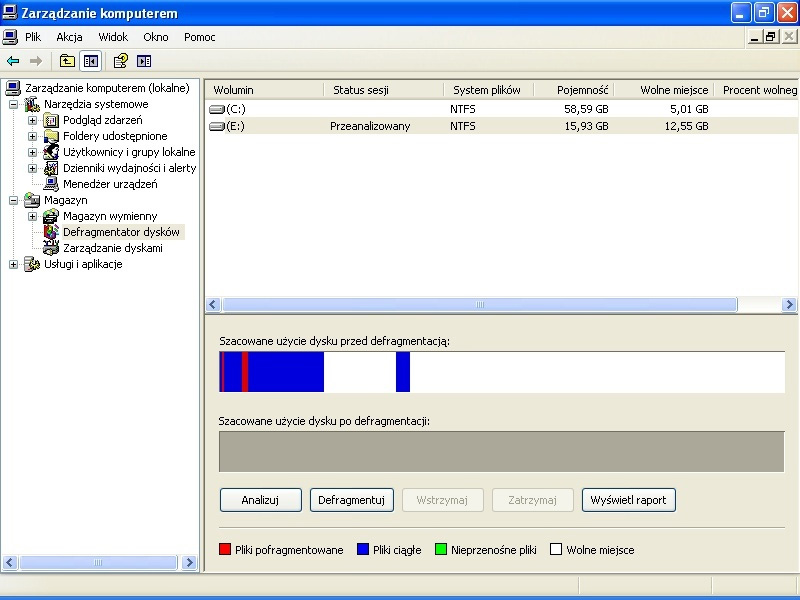Click the computer icon next to Plik menu
This screenshot has width=800, height=600.
point(10,37)
